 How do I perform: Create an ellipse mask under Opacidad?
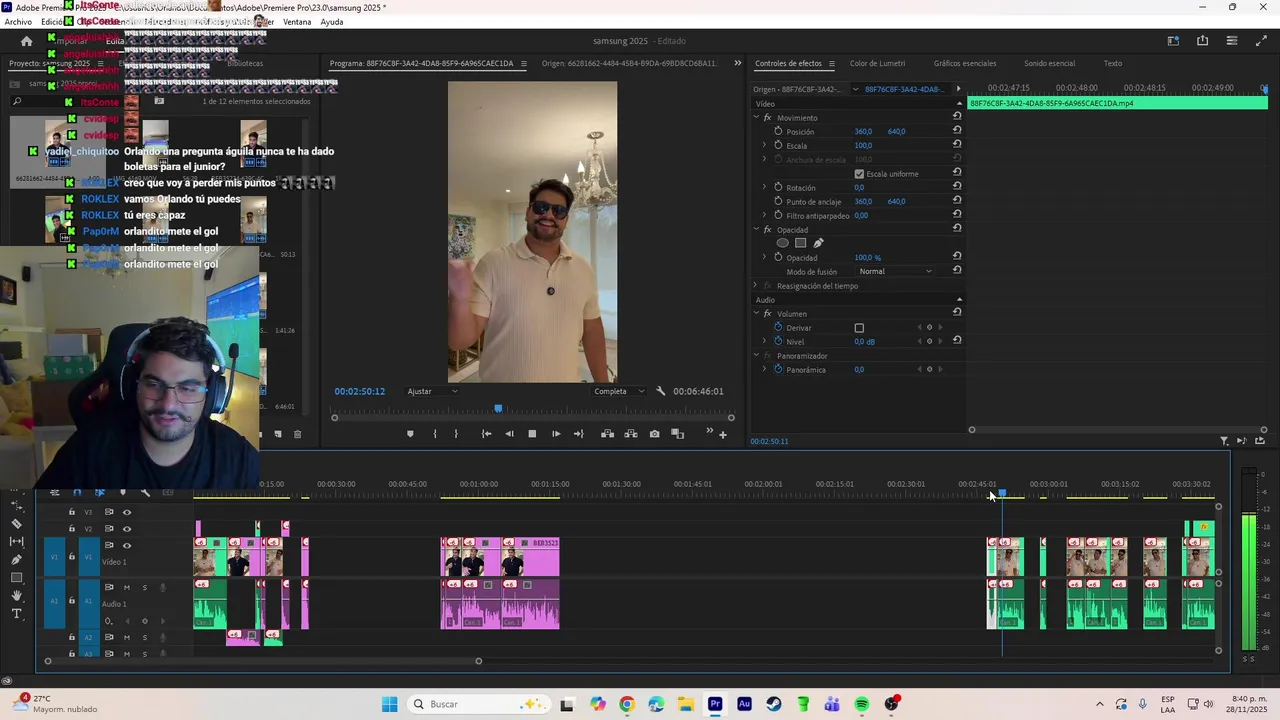[x=783, y=243]
